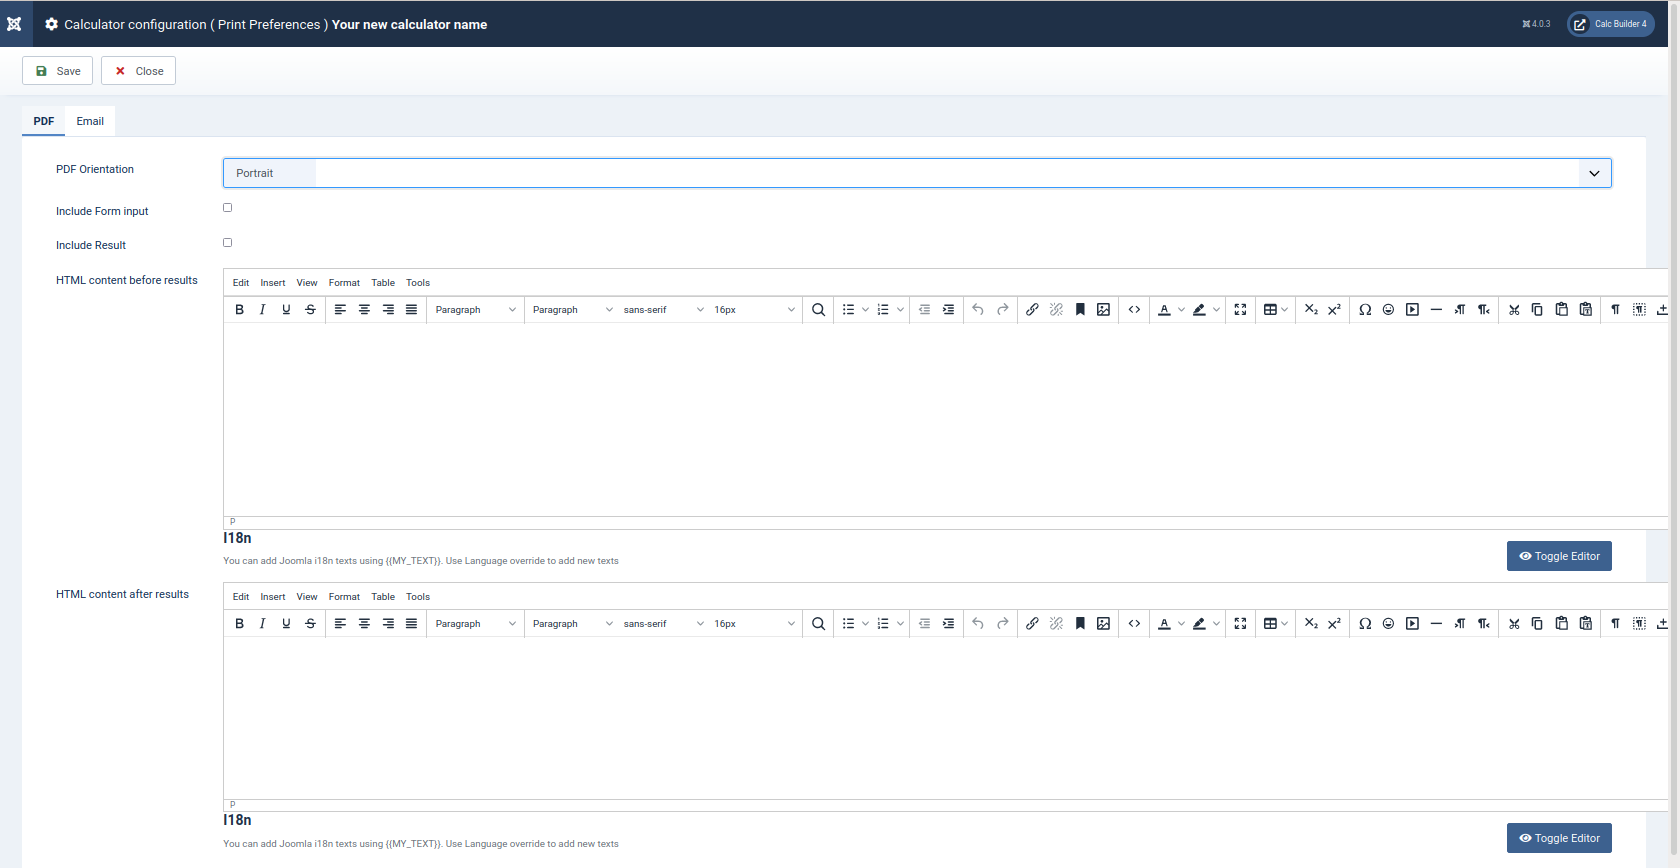1680x868 pixels.
Task: Open the Edit menu in before-results editor
Action: (241, 283)
